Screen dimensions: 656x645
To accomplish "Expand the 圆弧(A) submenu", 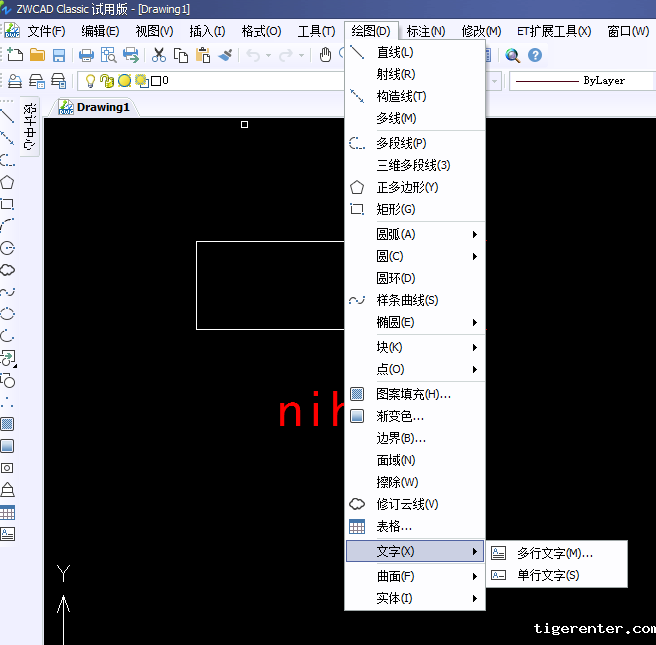I will [414, 234].
